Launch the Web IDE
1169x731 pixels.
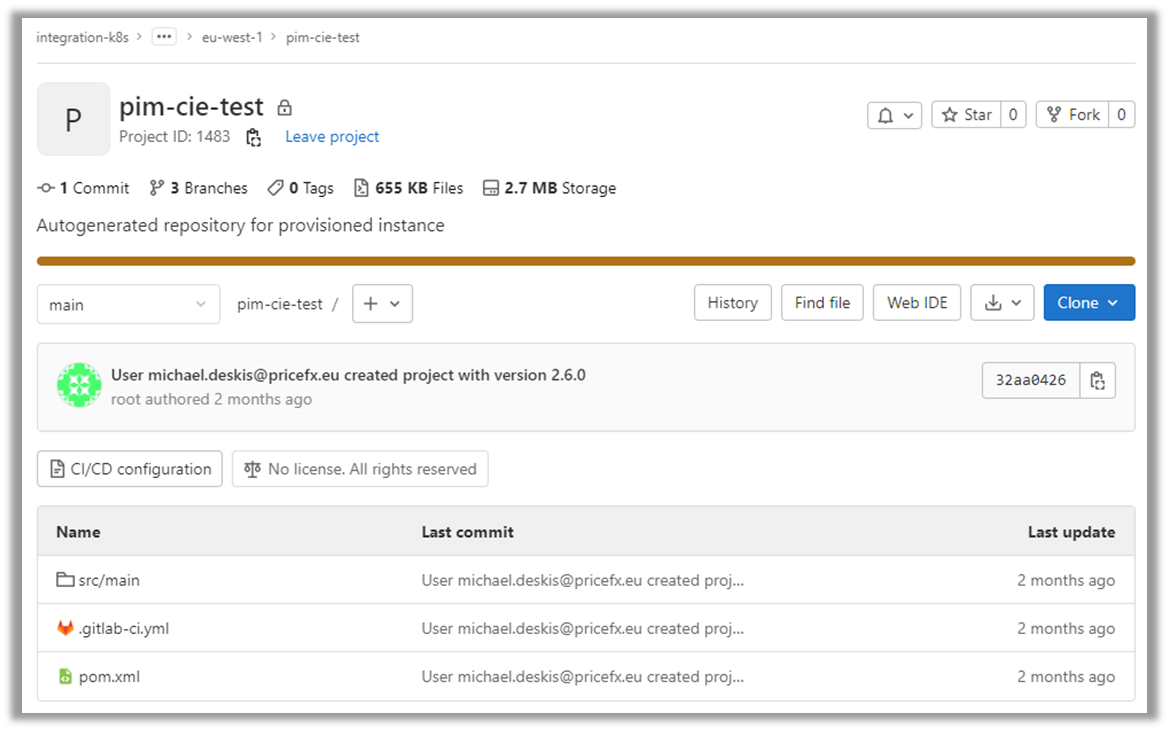coord(916,303)
